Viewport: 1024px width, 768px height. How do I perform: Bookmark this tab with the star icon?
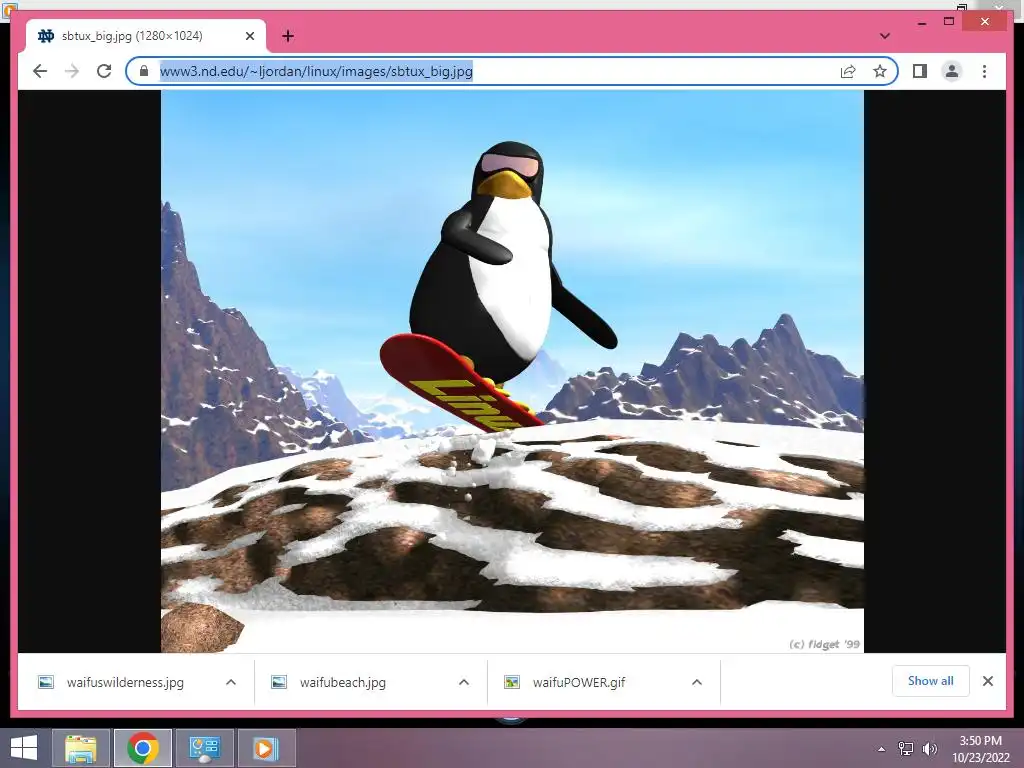(x=880, y=71)
